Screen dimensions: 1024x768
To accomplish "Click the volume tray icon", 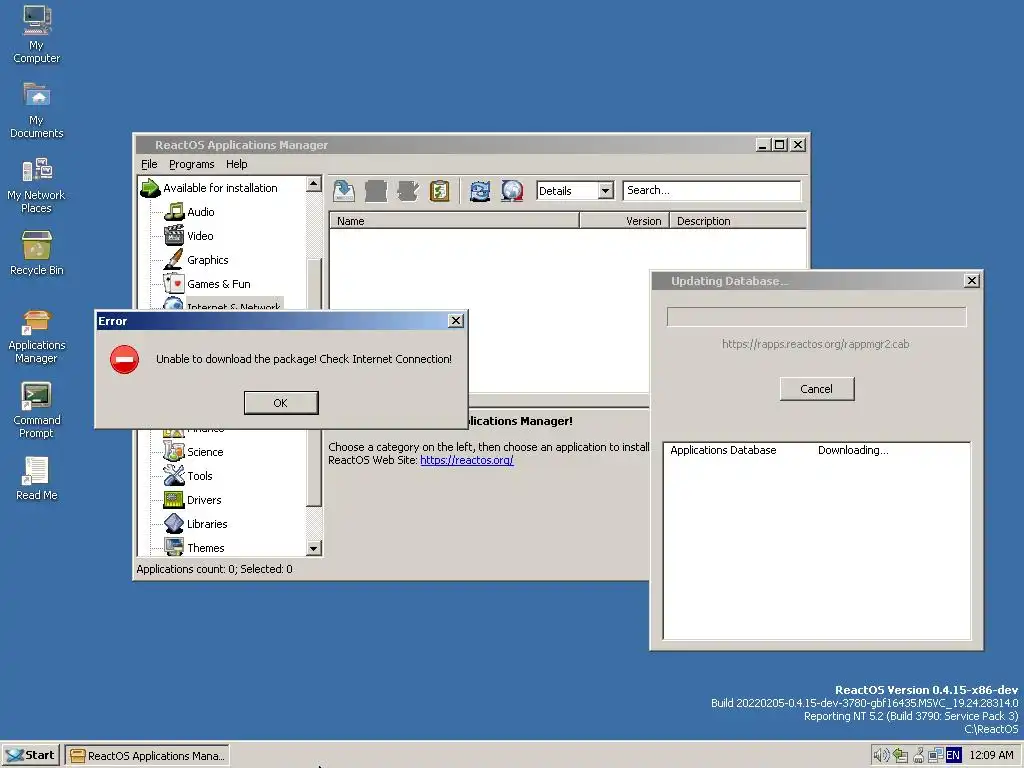I will click(881, 756).
